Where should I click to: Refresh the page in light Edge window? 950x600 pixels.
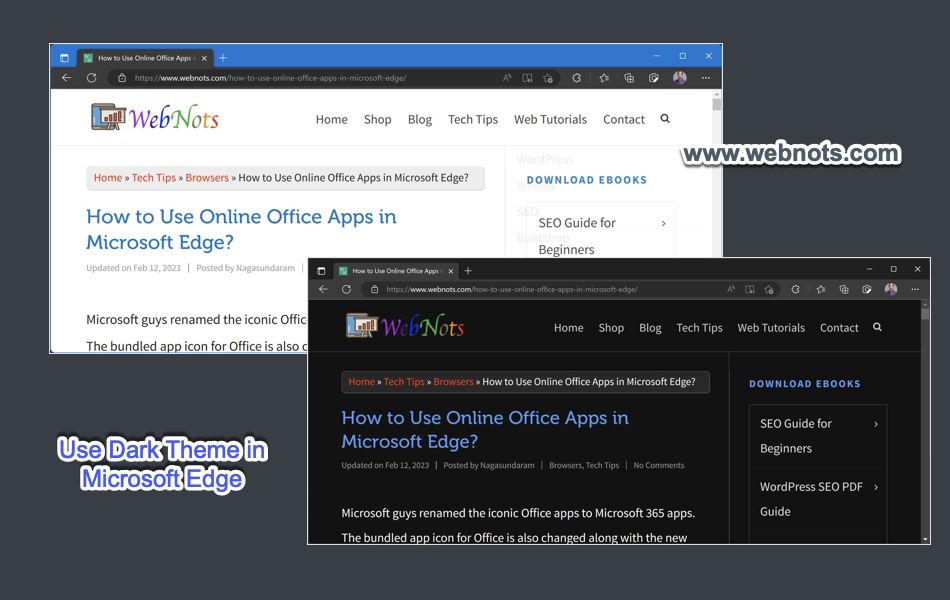click(91, 78)
